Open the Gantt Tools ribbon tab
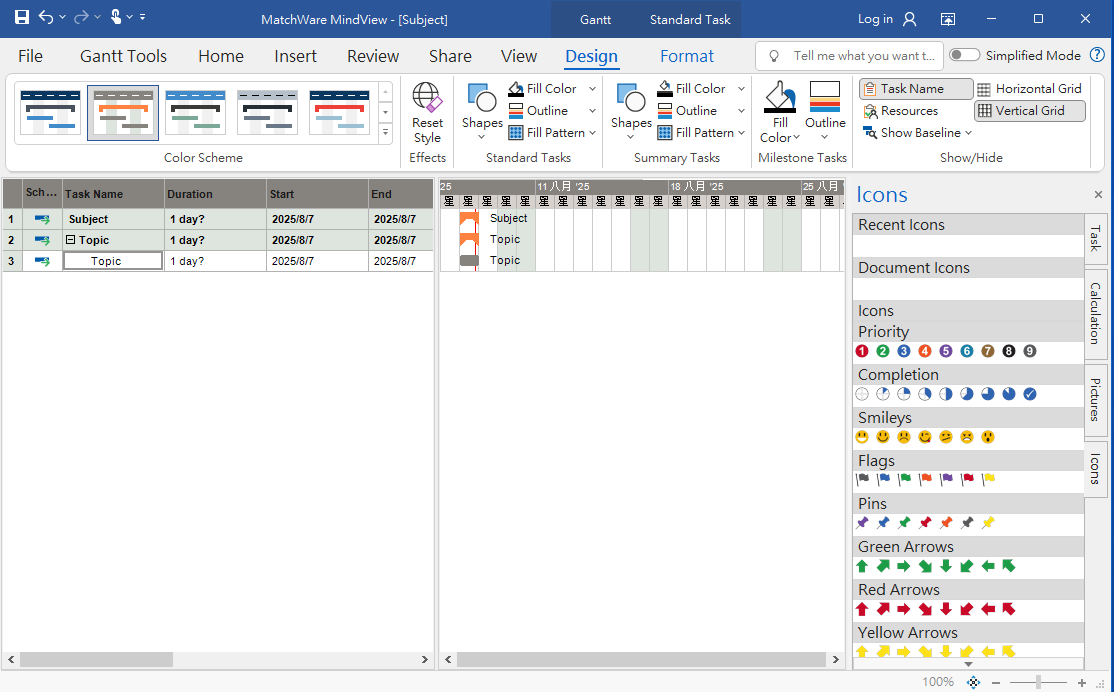Image resolution: width=1114 pixels, height=692 pixels. [123, 56]
